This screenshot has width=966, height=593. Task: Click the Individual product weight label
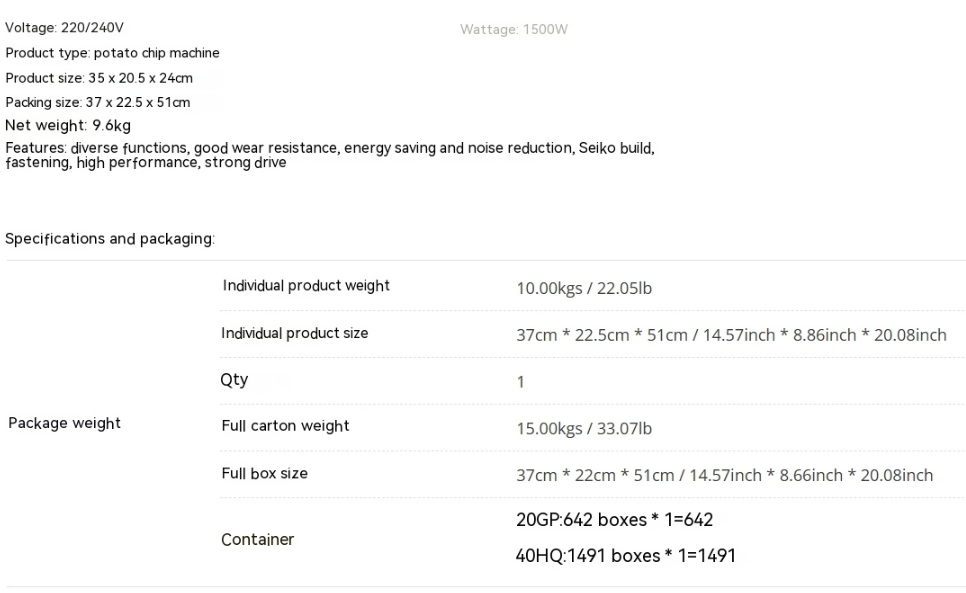coord(306,286)
